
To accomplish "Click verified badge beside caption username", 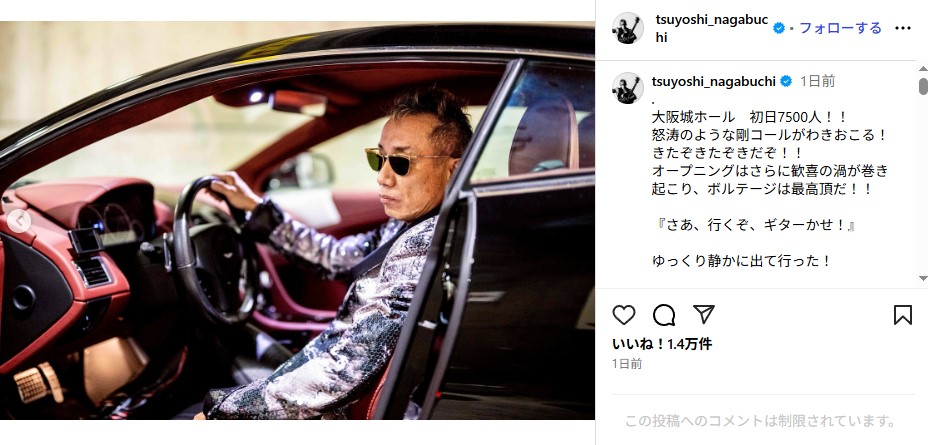I will [x=786, y=82].
